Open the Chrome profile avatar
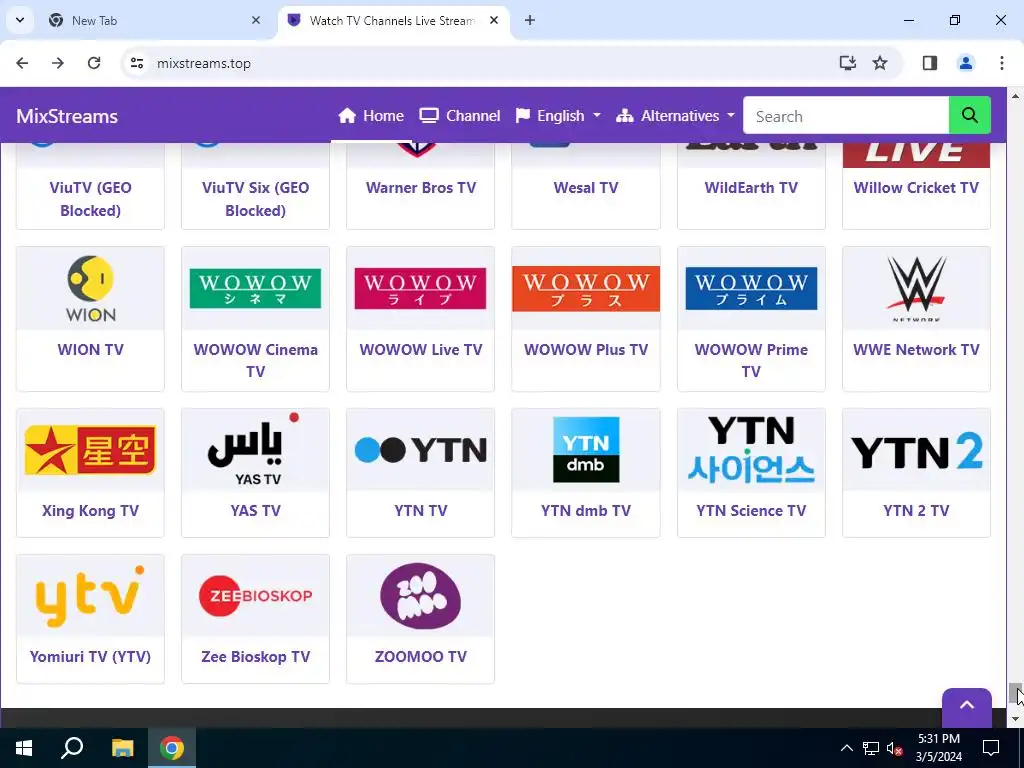 (x=966, y=63)
